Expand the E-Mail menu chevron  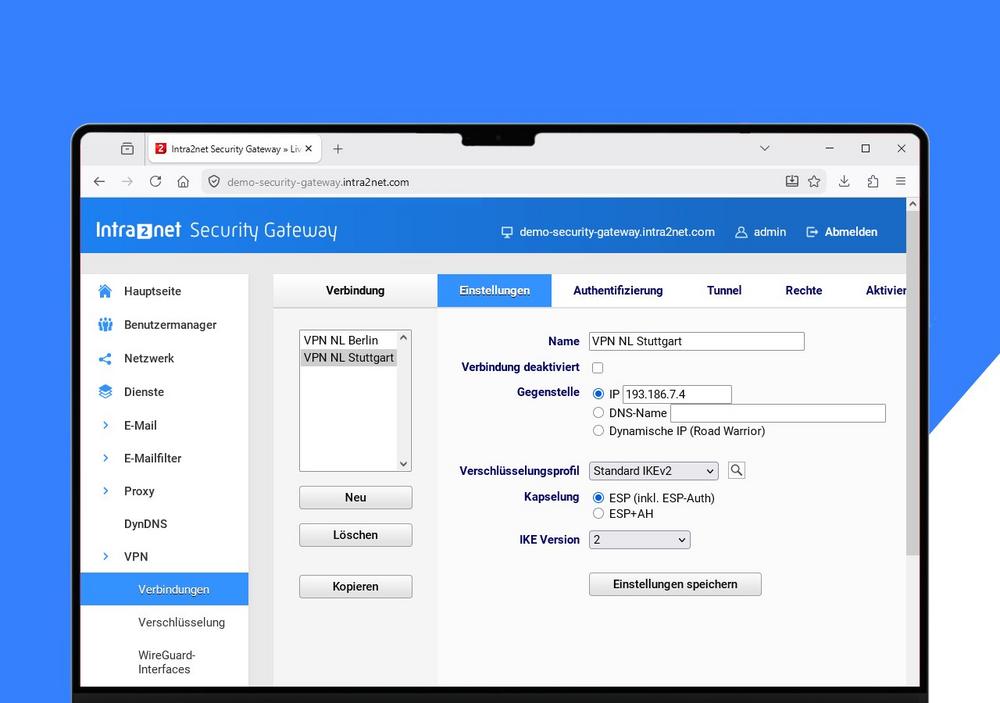105,426
